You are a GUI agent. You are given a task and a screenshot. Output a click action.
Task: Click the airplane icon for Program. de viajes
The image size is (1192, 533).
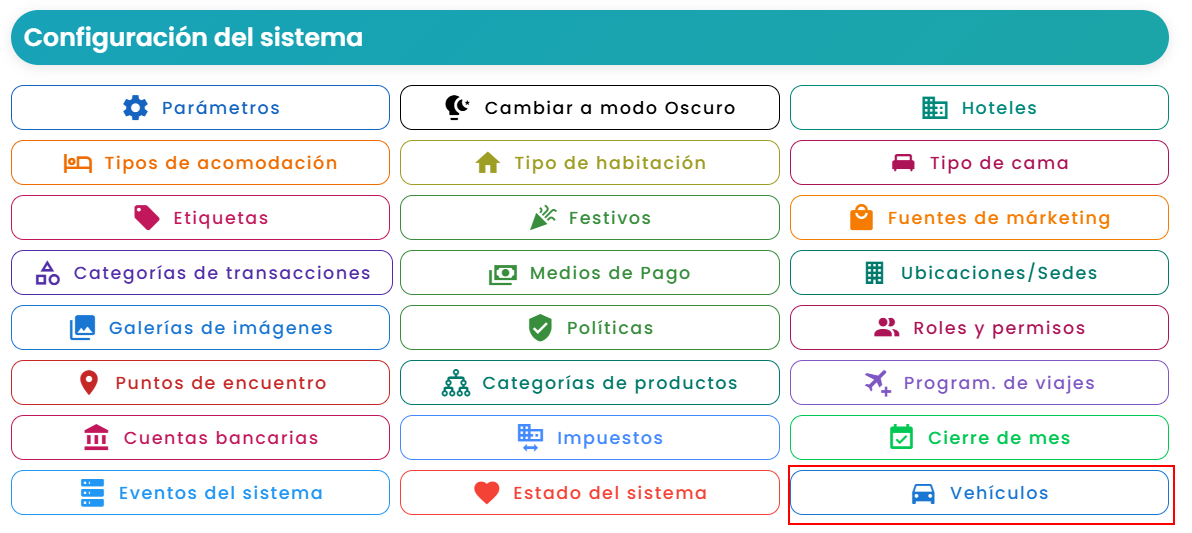(877, 382)
